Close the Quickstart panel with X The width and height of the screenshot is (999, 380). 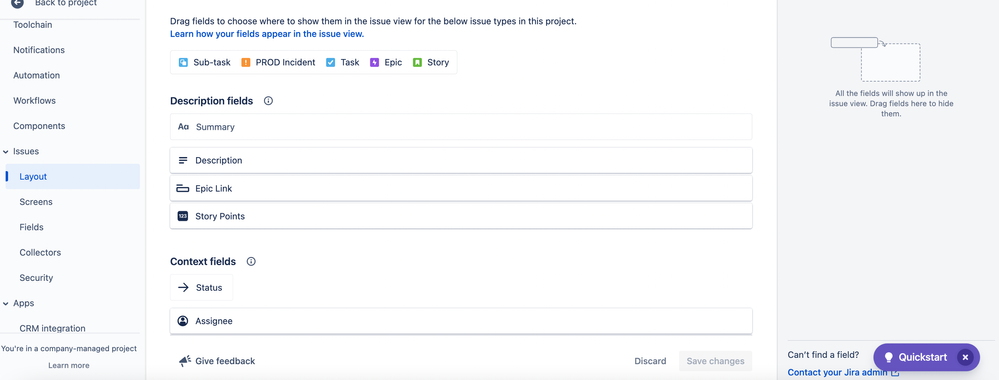click(x=965, y=358)
